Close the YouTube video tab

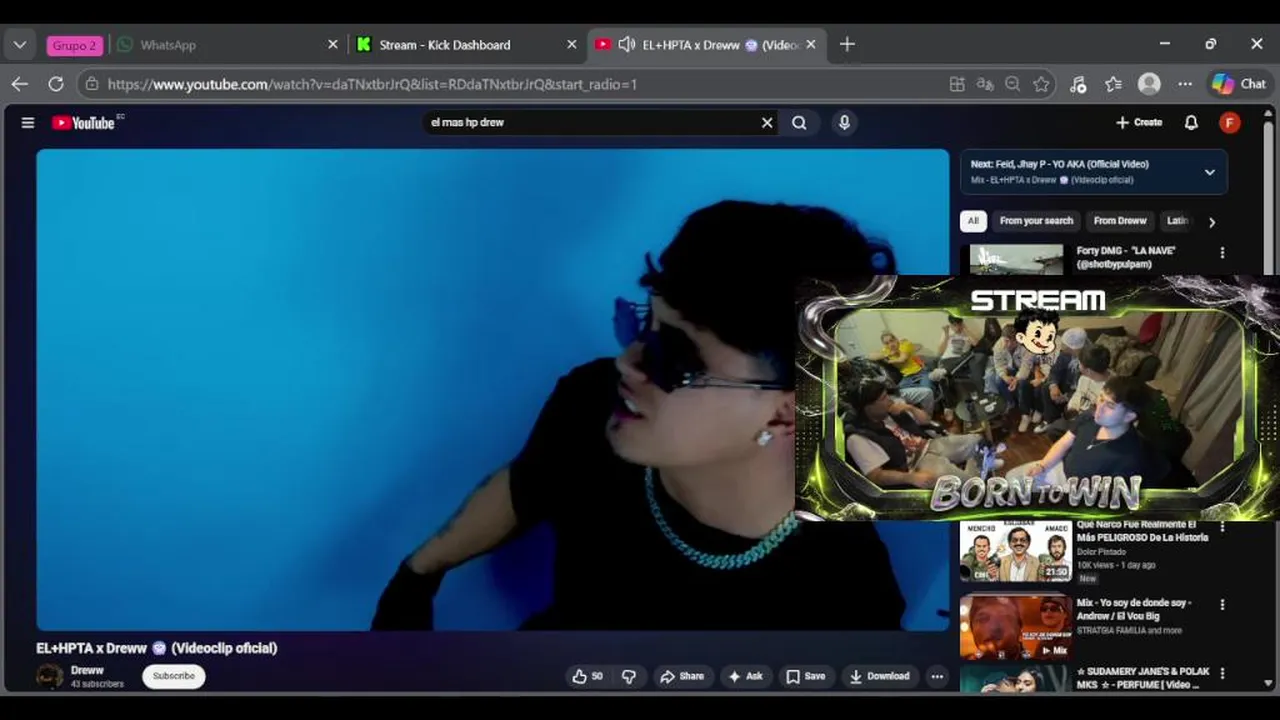pyautogui.click(x=811, y=45)
